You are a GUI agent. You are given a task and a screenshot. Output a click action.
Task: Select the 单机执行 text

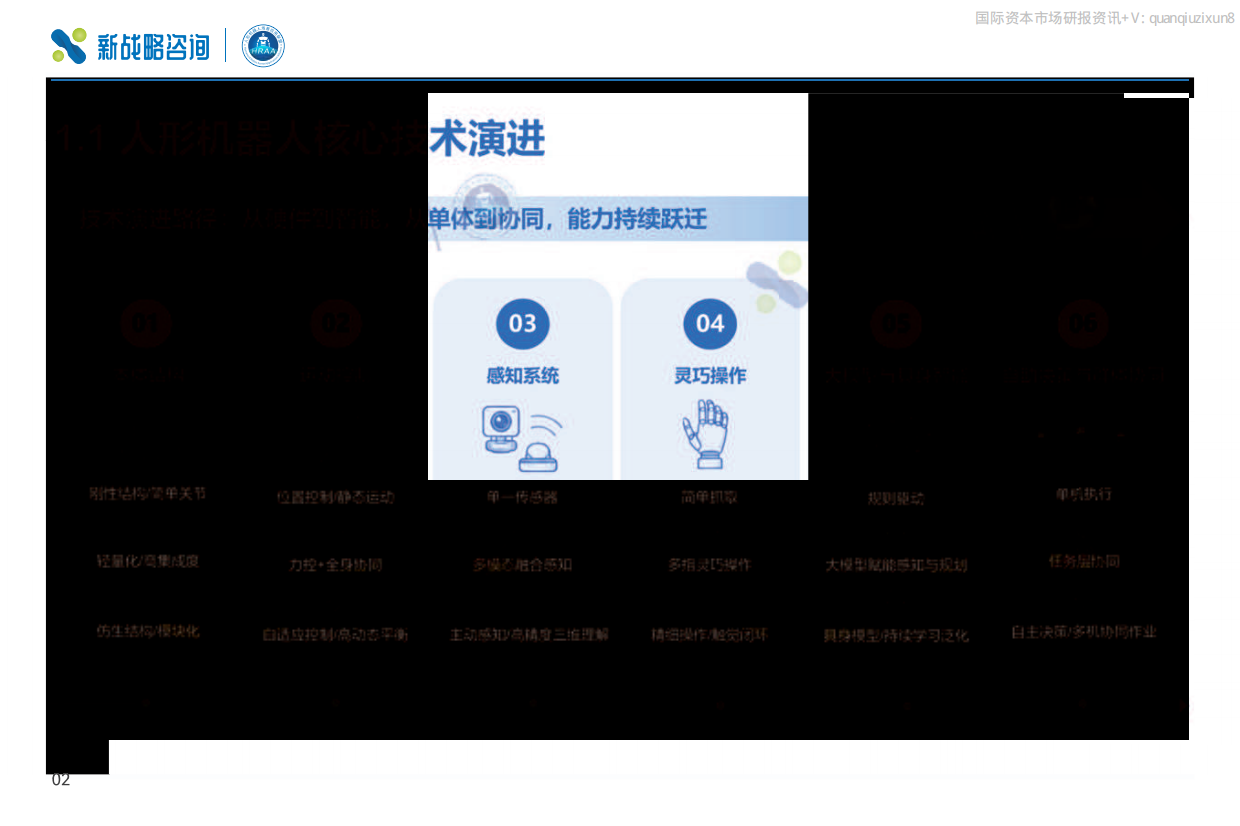tap(1083, 493)
